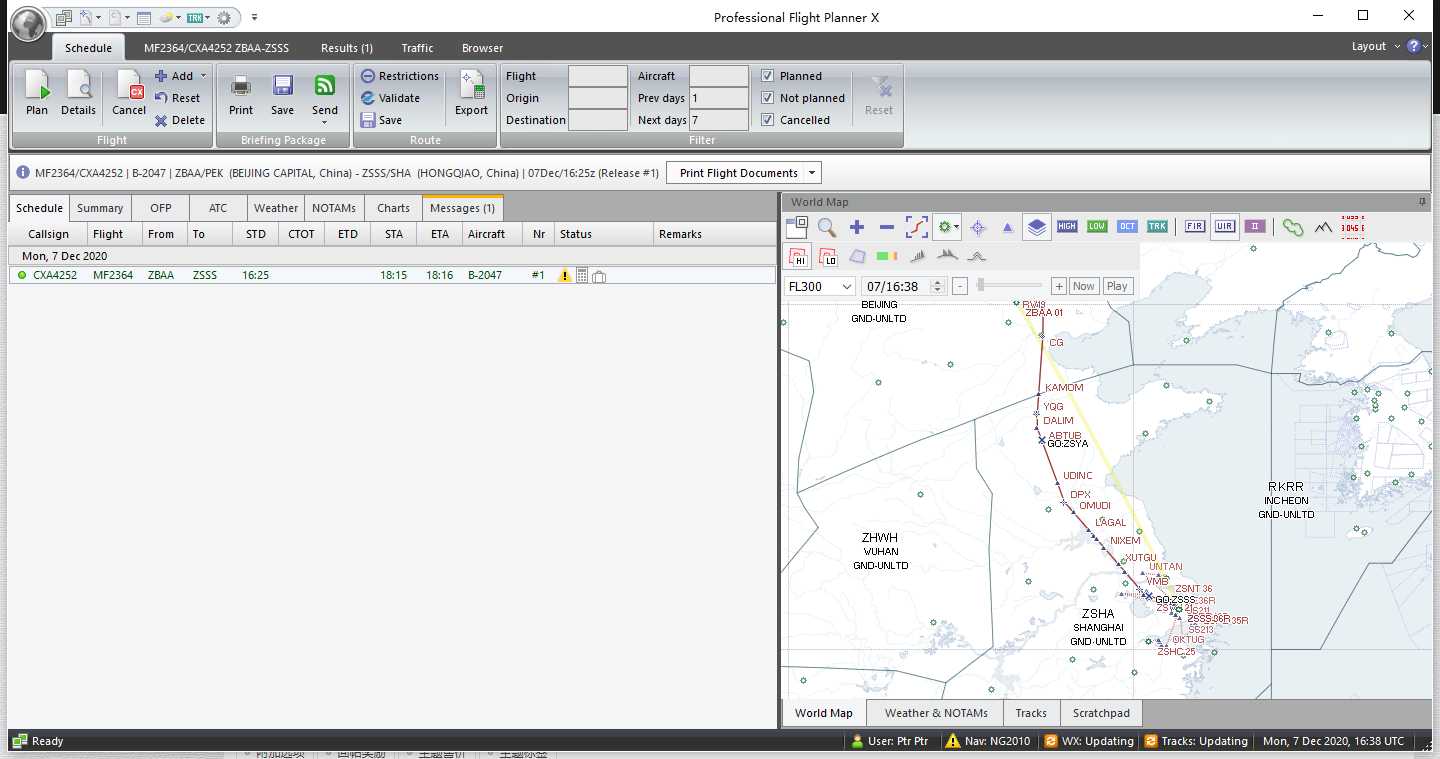The height and width of the screenshot is (759, 1440).
Task: Zoom in with the map plus icon
Action: point(857,227)
